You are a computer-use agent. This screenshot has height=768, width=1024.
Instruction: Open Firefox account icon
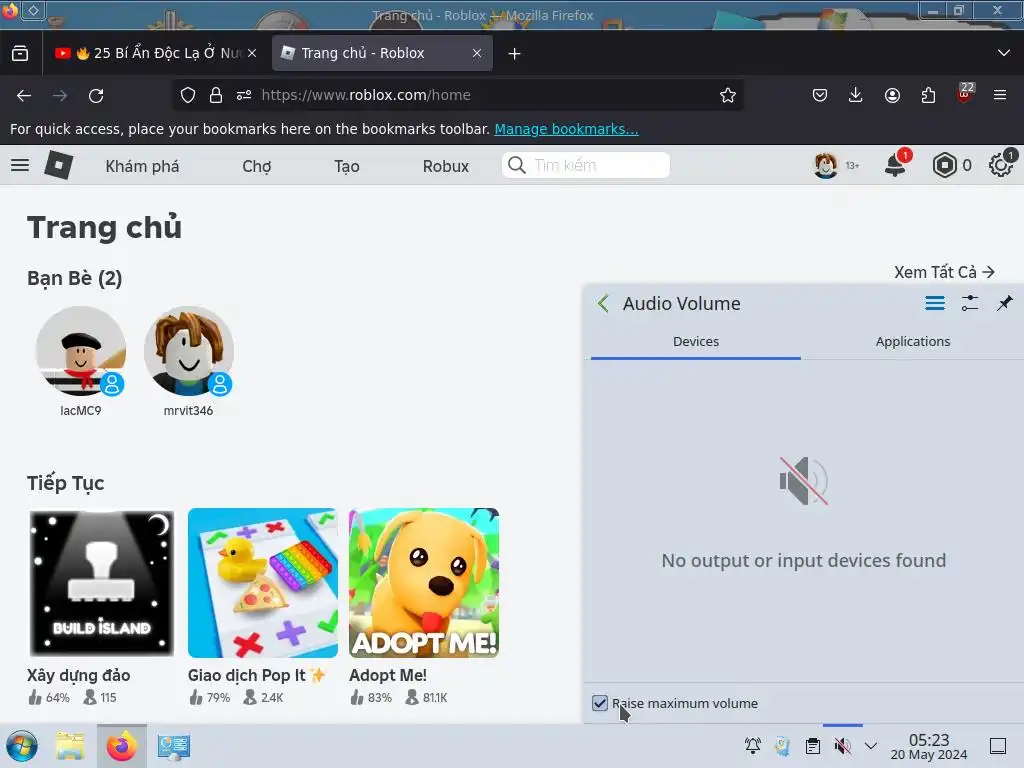click(892, 95)
